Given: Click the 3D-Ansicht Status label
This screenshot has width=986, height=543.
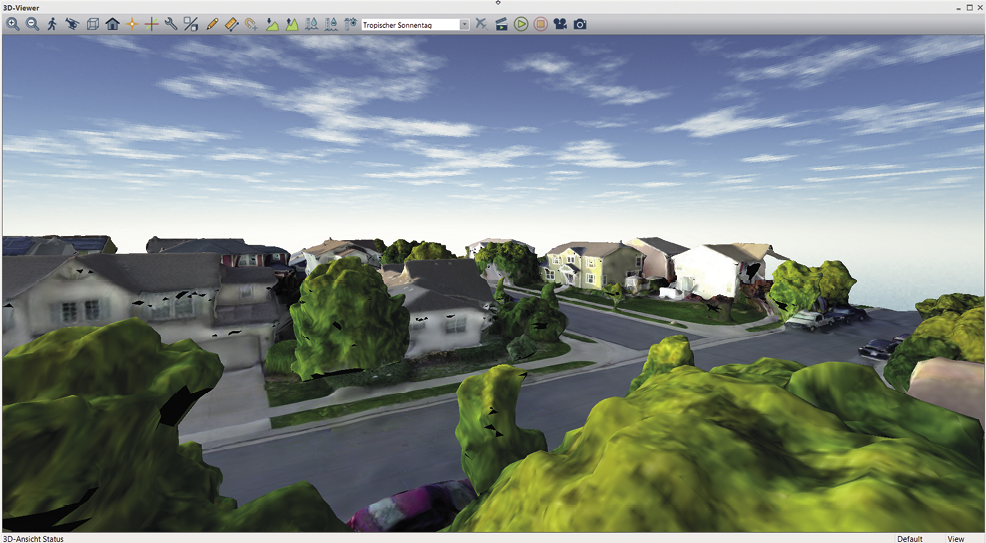Looking at the screenshot, I should pos(33,539).
